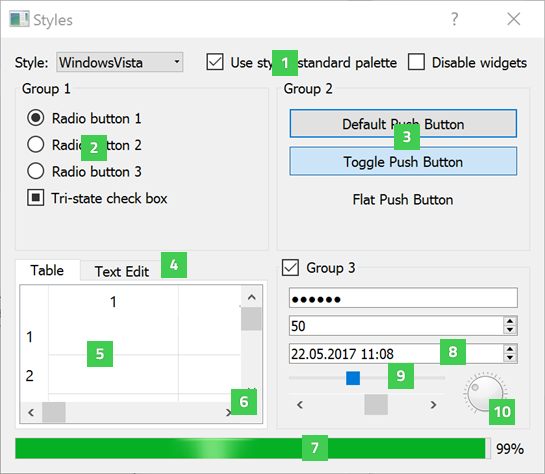
Task: Click the spin box down arrow for value 50
Action: 510,330
